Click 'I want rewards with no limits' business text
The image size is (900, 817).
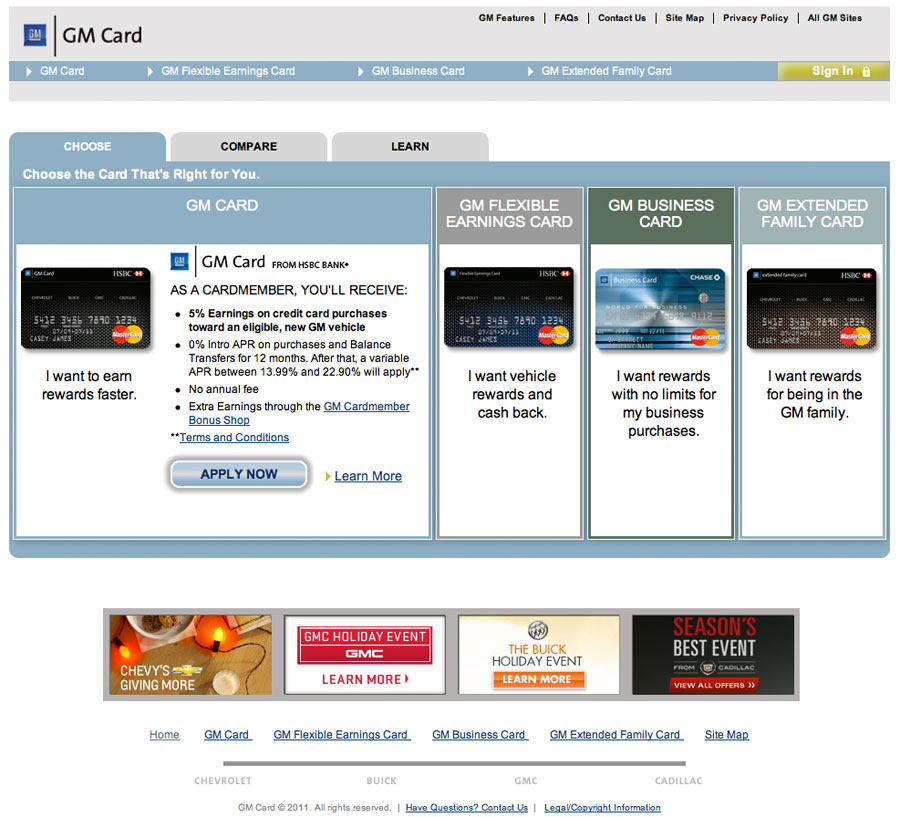point(664,404)
